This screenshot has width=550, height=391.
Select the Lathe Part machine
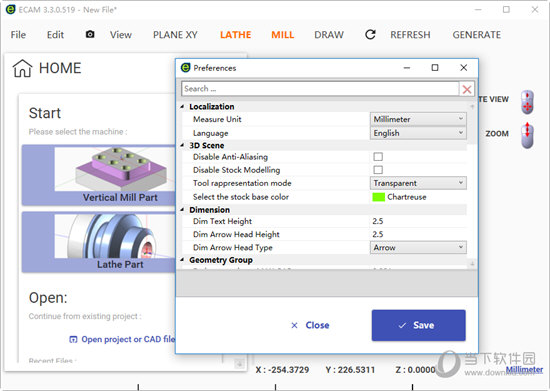(99, 242)
